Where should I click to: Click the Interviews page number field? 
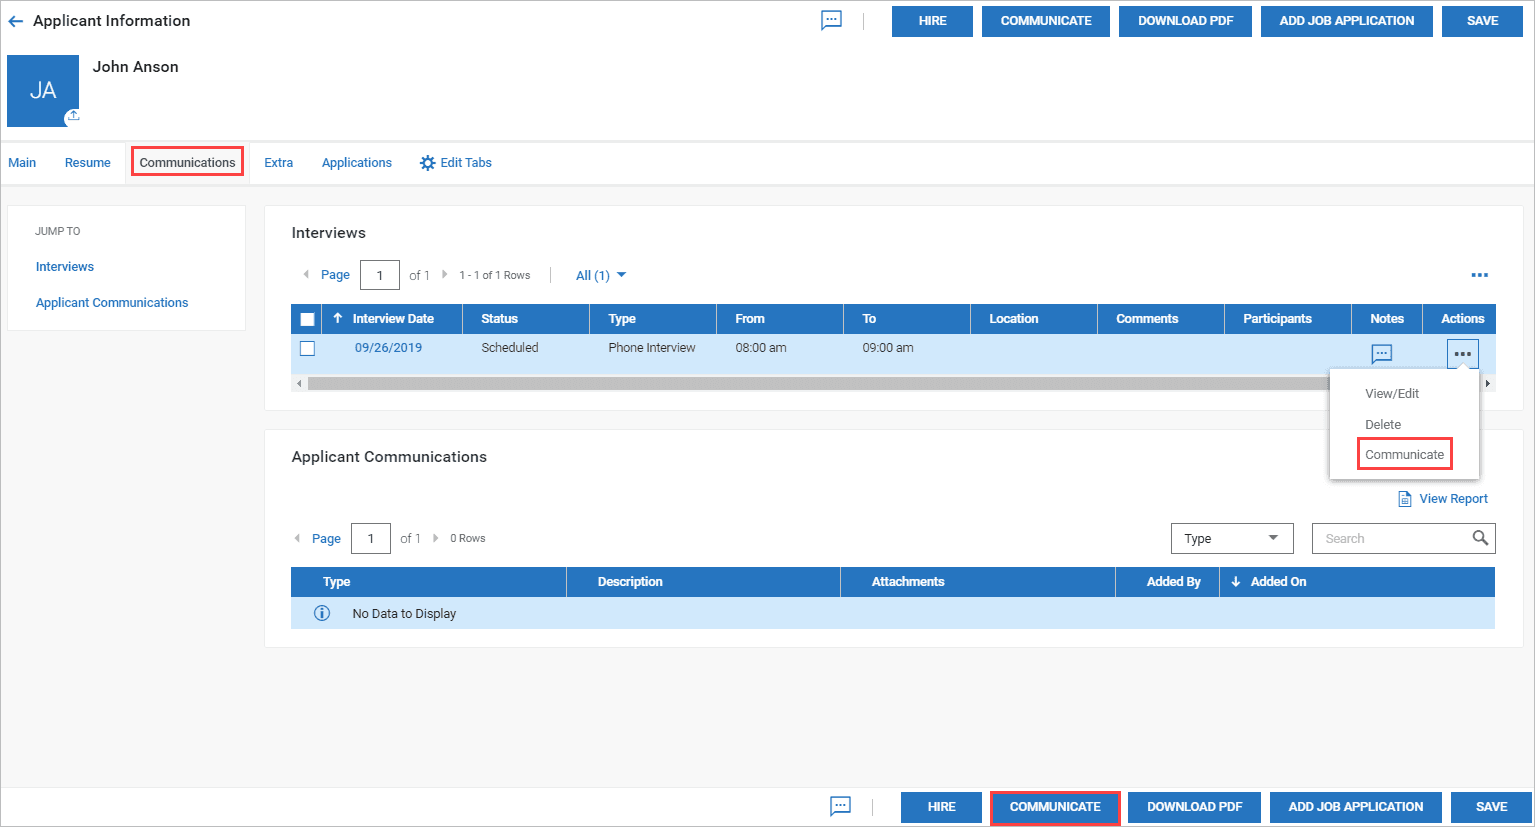[x=380, y=275]
